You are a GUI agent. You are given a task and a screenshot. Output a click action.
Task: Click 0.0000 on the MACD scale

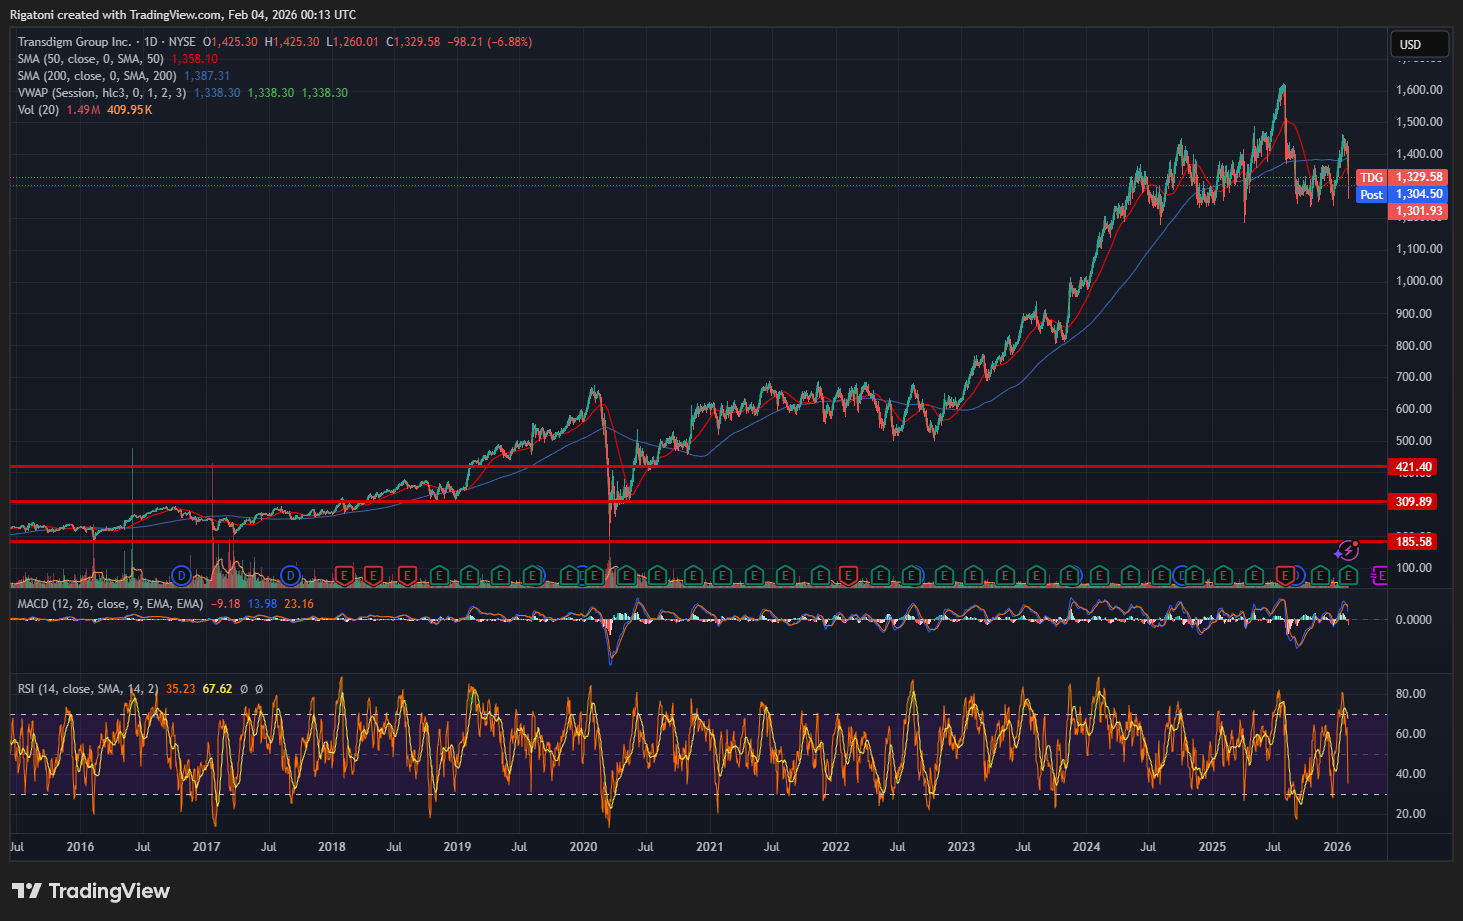coord(1413,620)
